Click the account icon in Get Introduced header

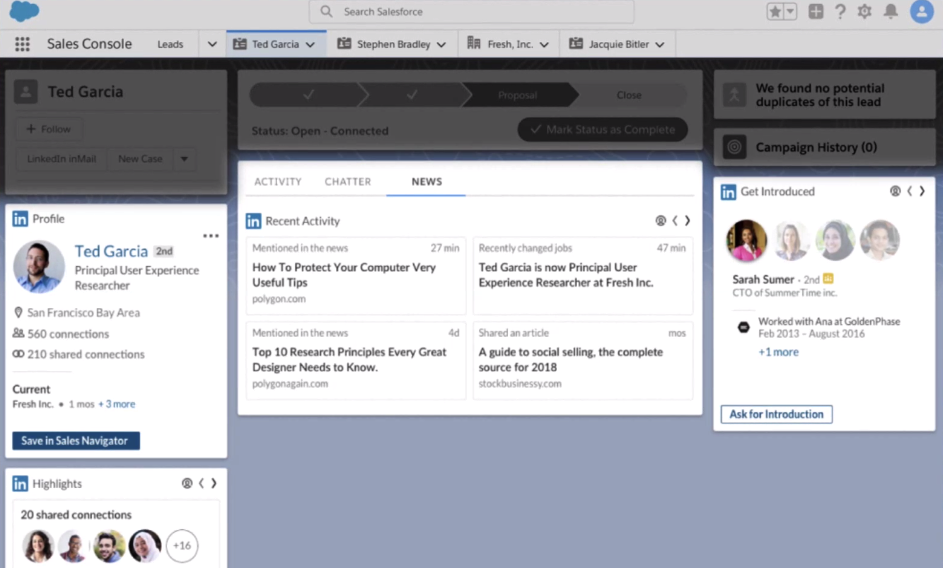tap(895, 191)
